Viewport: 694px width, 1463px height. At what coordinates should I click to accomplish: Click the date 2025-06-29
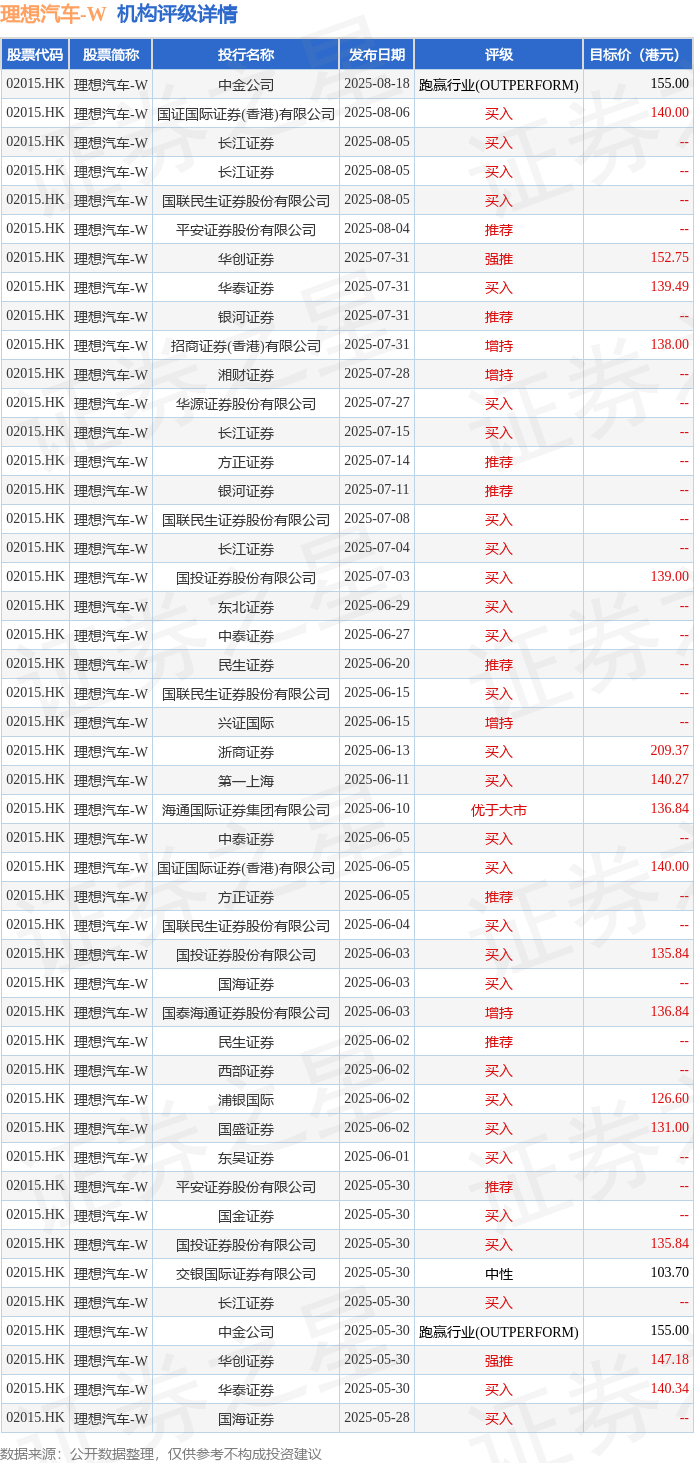(x=377, y=607)
